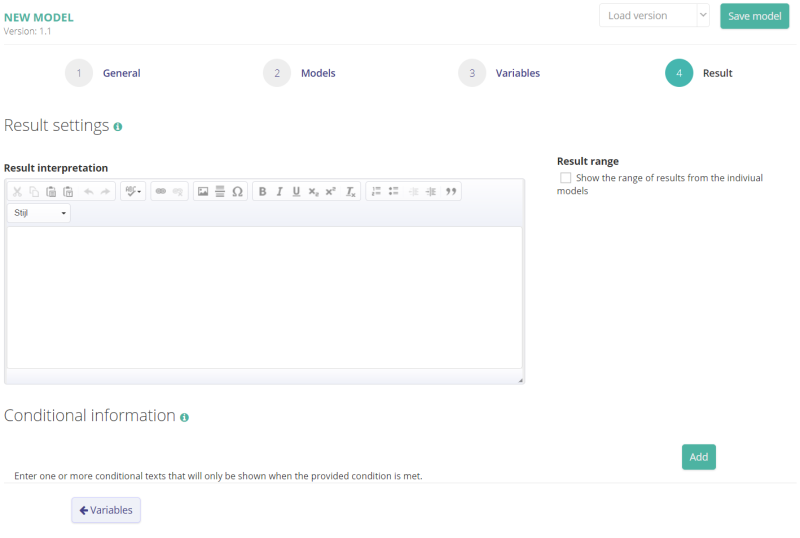This screenshot has width=800, height=538.
Task: Click the info icon beside Result settings
Action: tap(118, 127)
